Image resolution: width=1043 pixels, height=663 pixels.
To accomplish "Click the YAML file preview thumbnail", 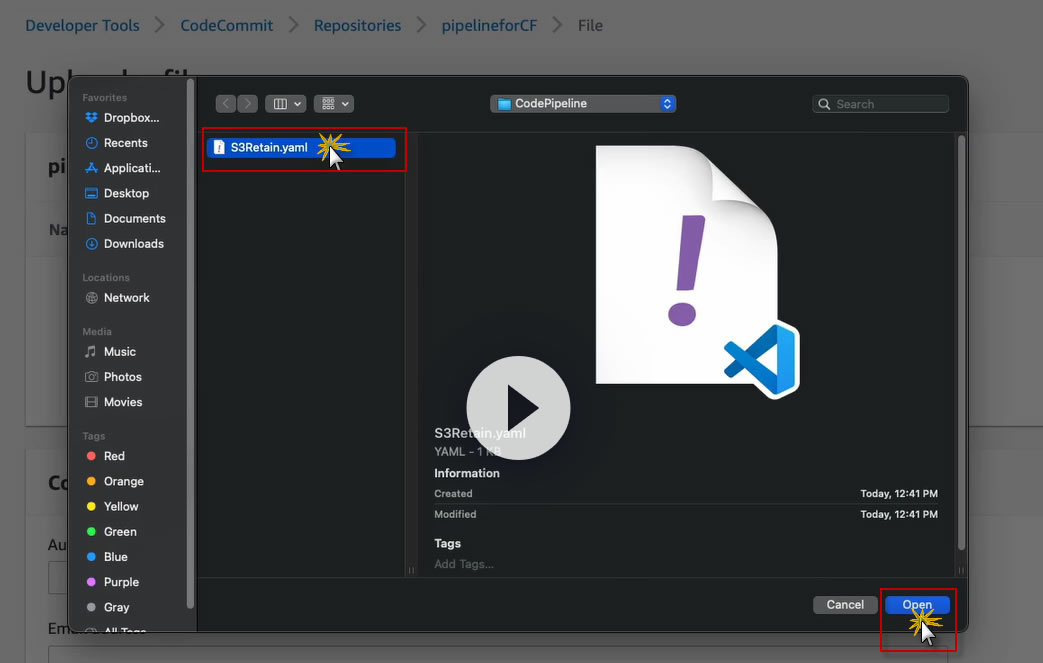I will point(697,271).
